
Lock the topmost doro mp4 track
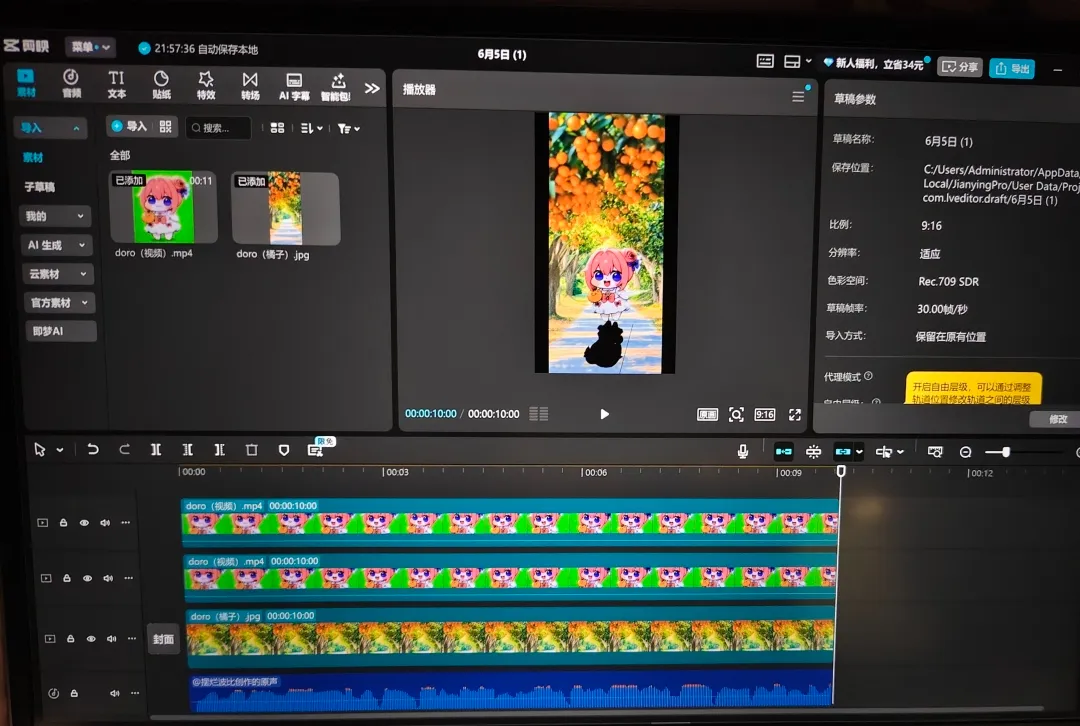63,523
